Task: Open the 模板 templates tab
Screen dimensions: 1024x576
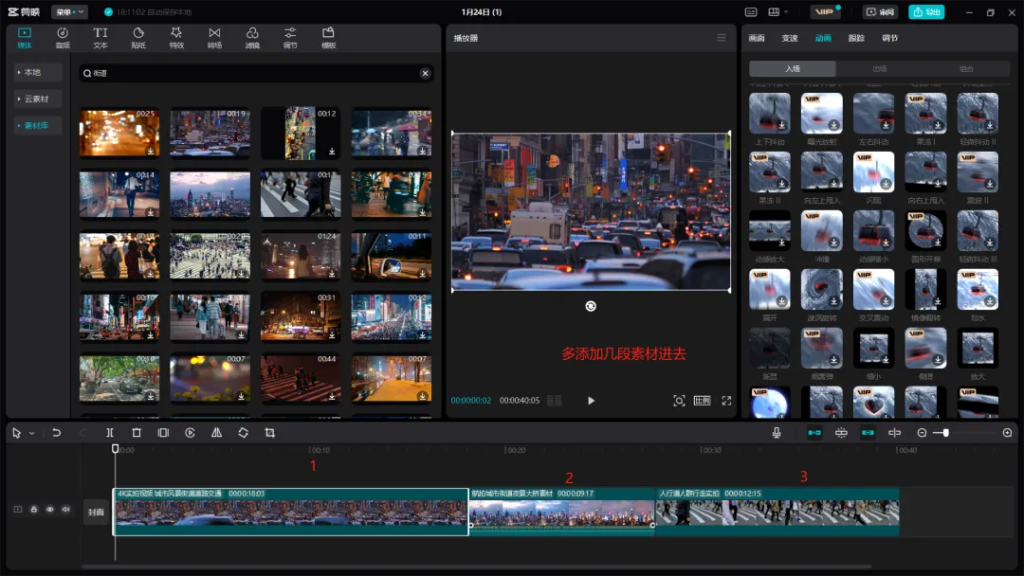Action: tap(328, 38)
